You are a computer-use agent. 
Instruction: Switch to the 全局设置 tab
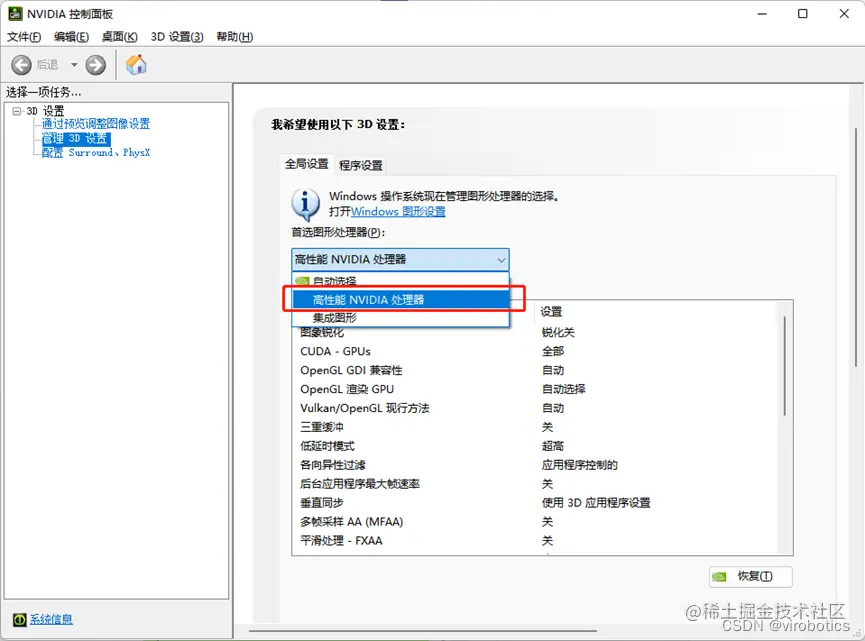306,164
